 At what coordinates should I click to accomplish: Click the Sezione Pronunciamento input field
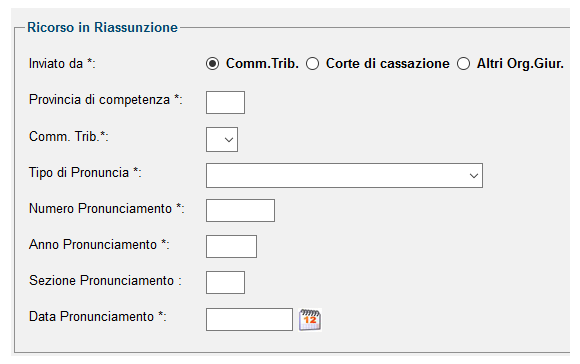225,282
